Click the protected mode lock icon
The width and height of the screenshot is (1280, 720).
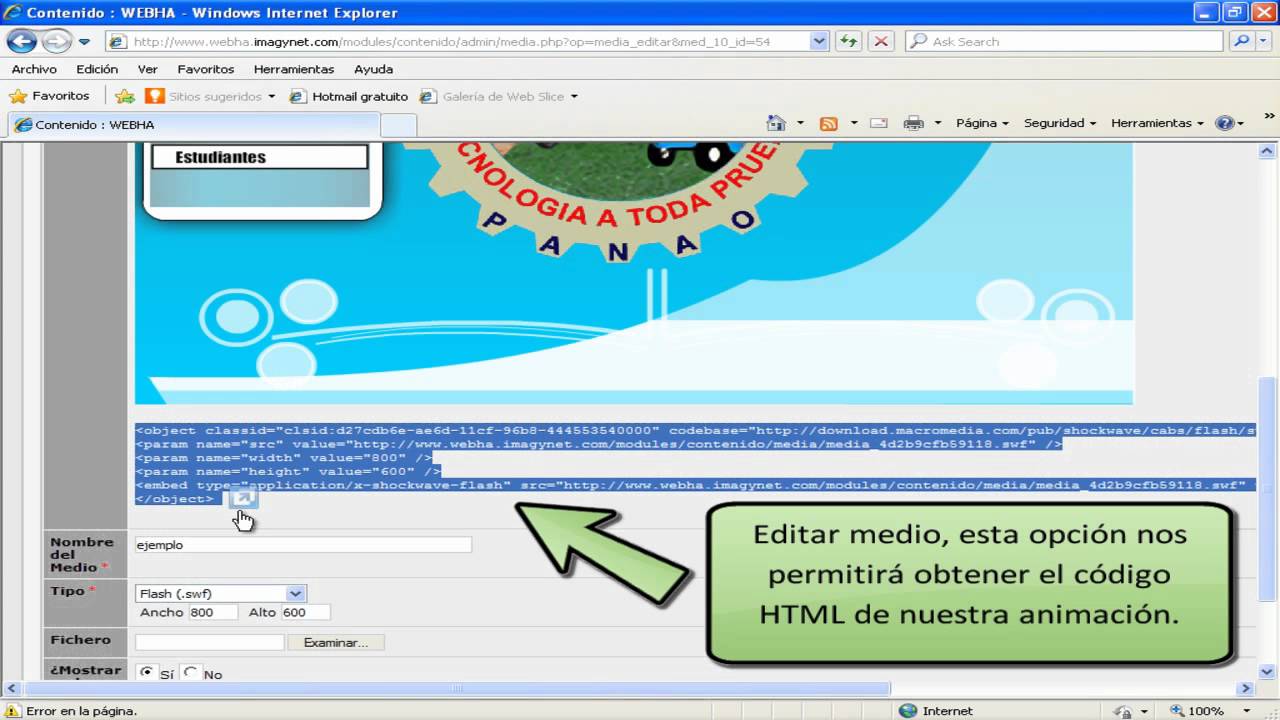point(1124,711)
